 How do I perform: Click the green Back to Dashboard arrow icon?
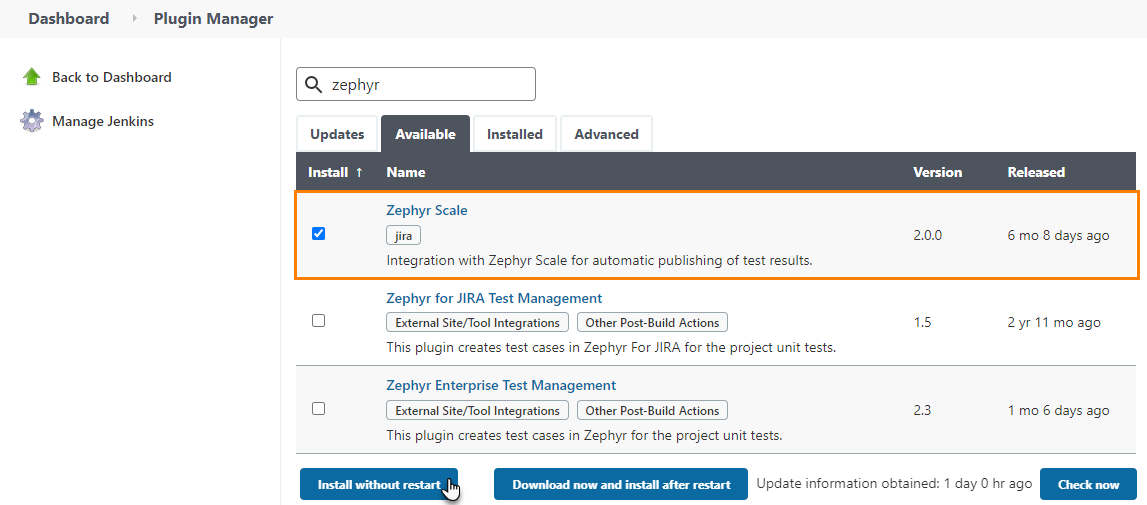[32, 77]
